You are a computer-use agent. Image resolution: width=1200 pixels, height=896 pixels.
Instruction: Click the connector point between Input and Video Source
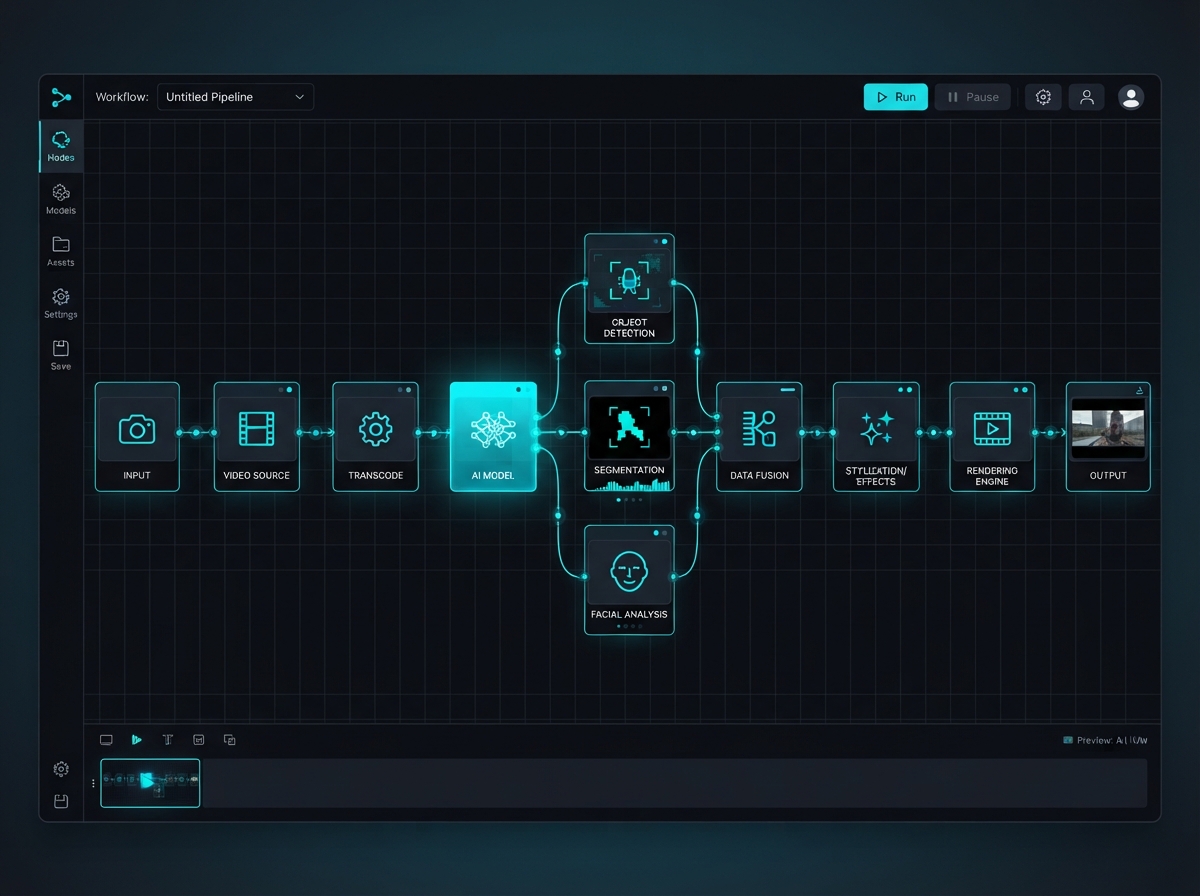[197, 433]
